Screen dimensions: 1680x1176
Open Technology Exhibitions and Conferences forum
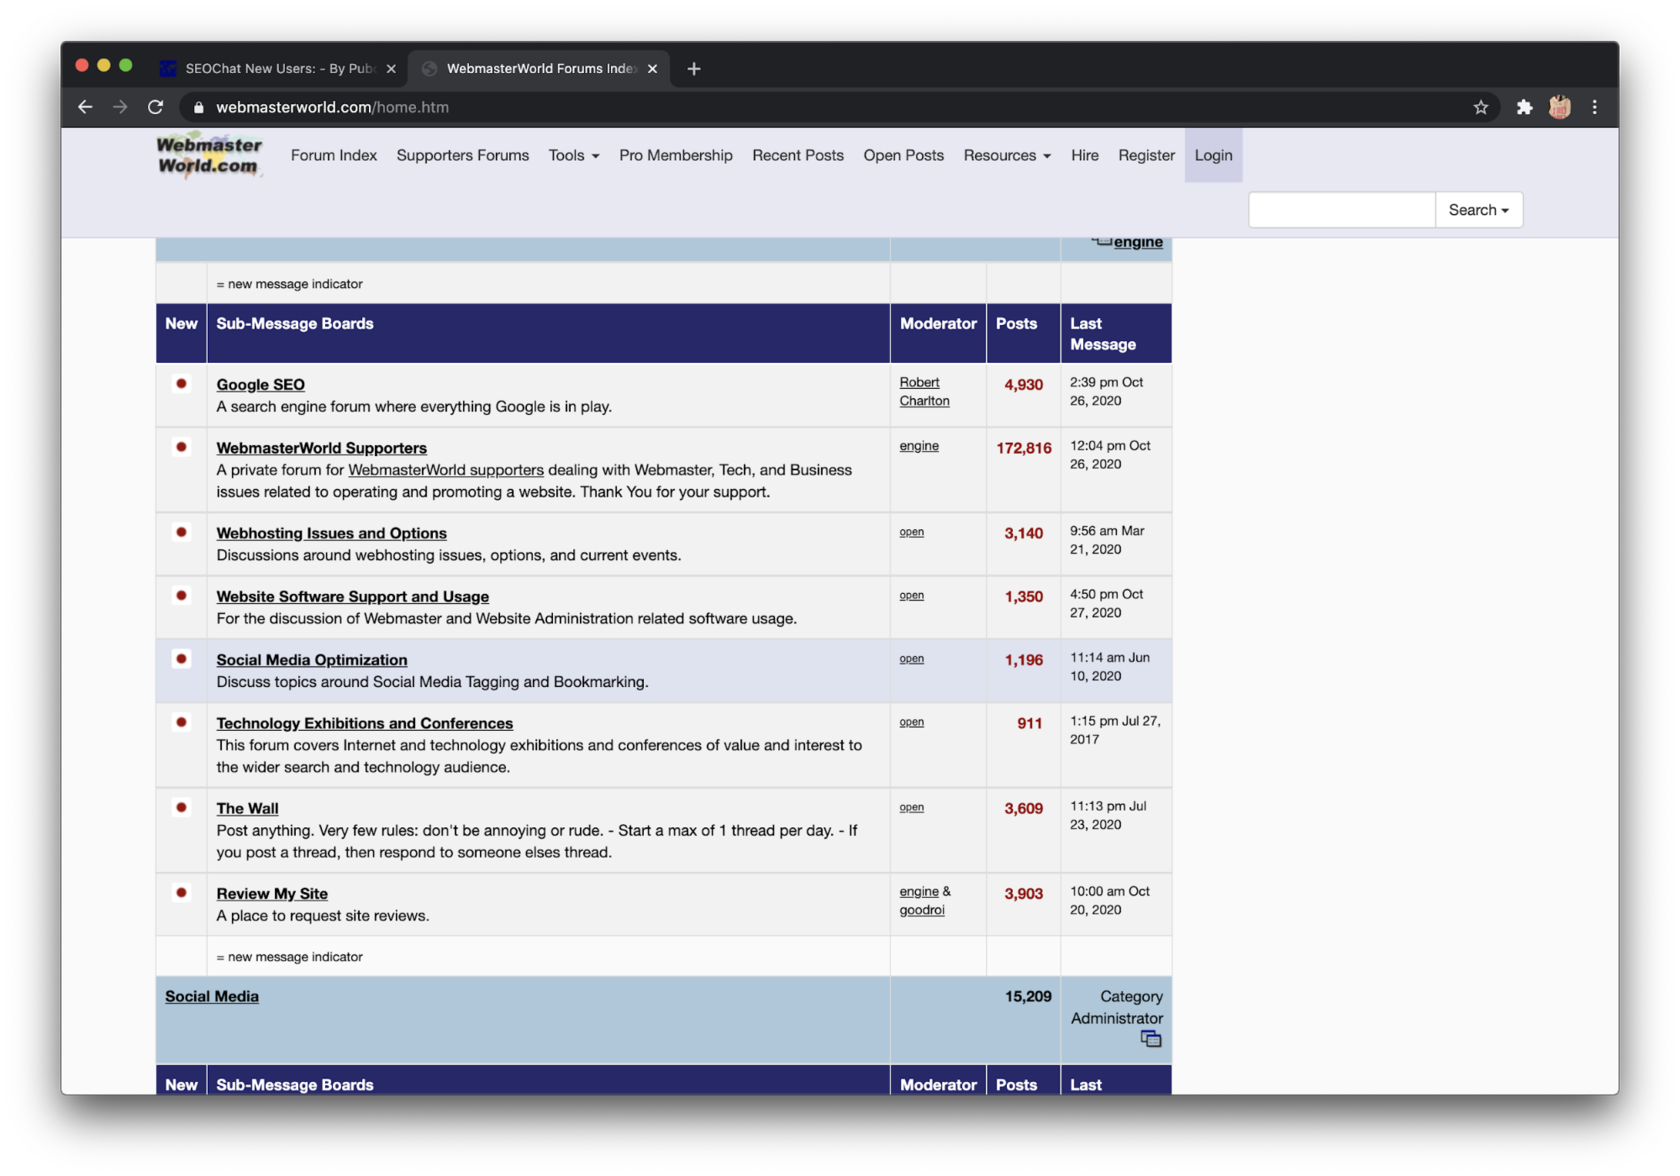pos(365,723)
